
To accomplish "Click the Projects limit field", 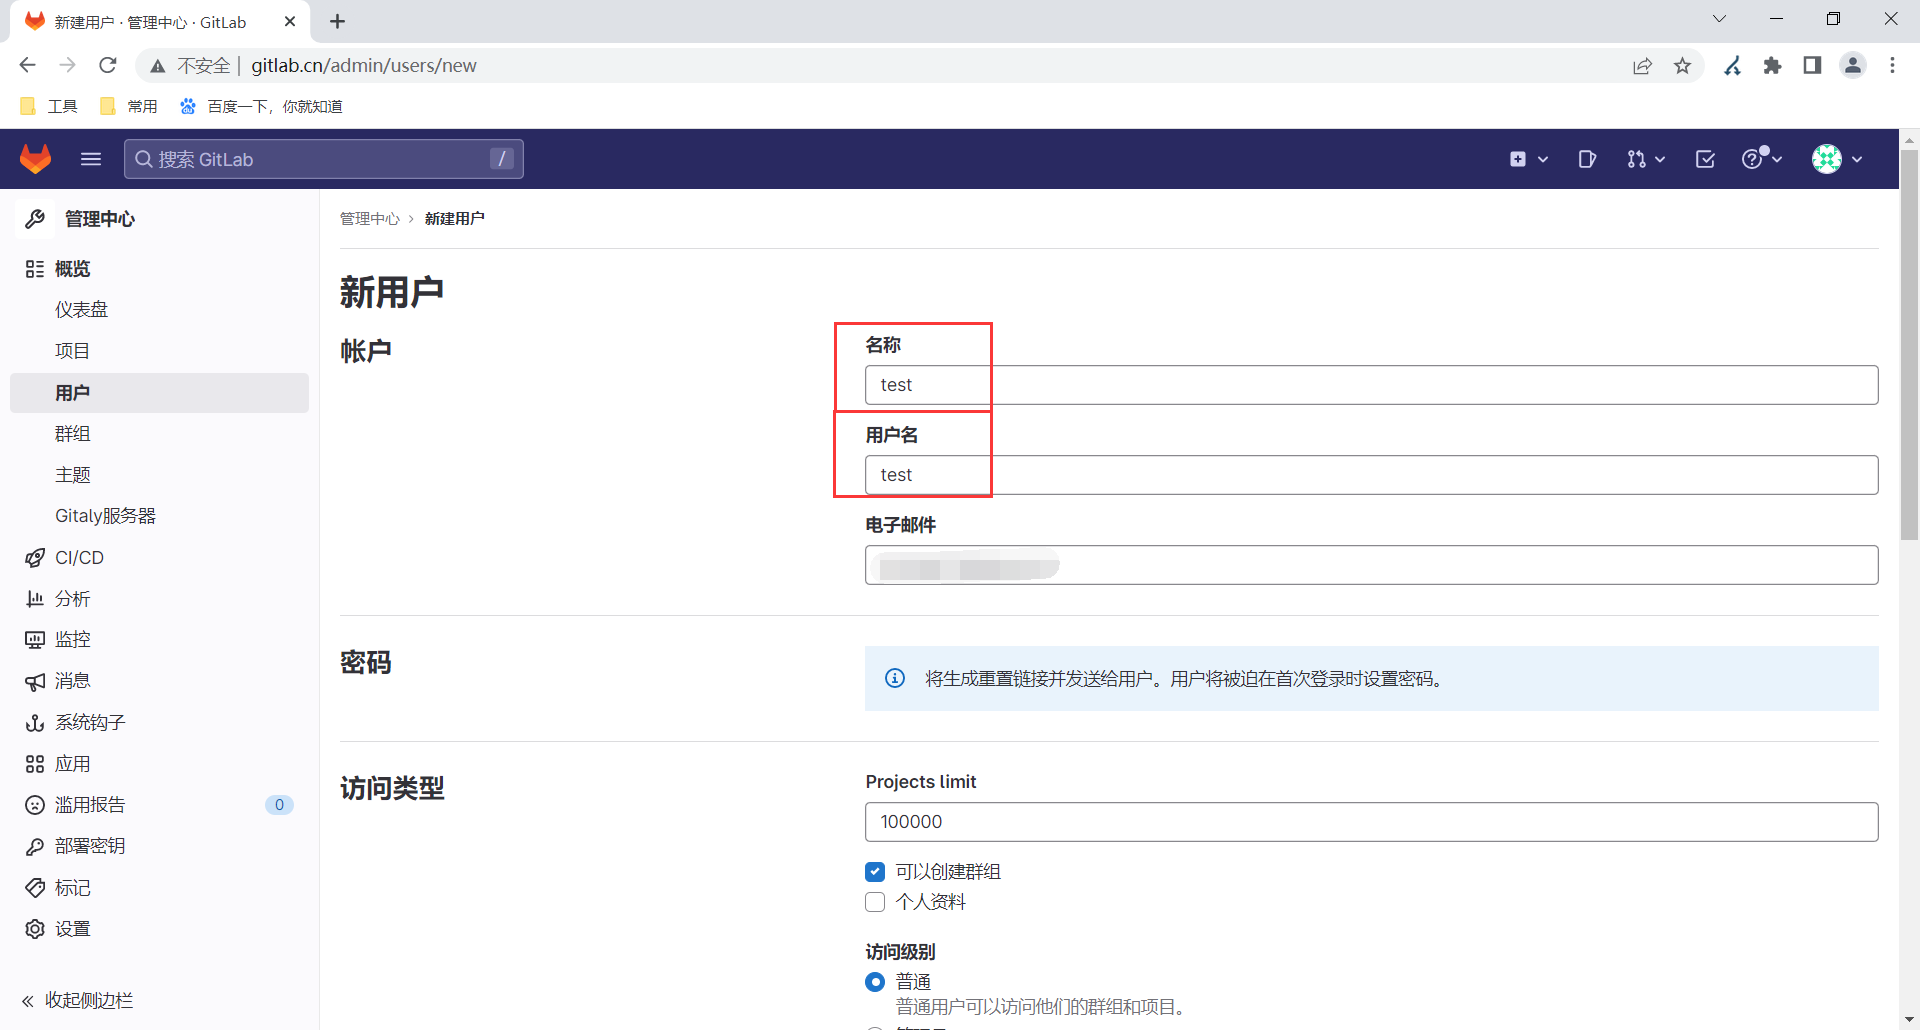I will pyautogui.click(x=1371, y=822).
